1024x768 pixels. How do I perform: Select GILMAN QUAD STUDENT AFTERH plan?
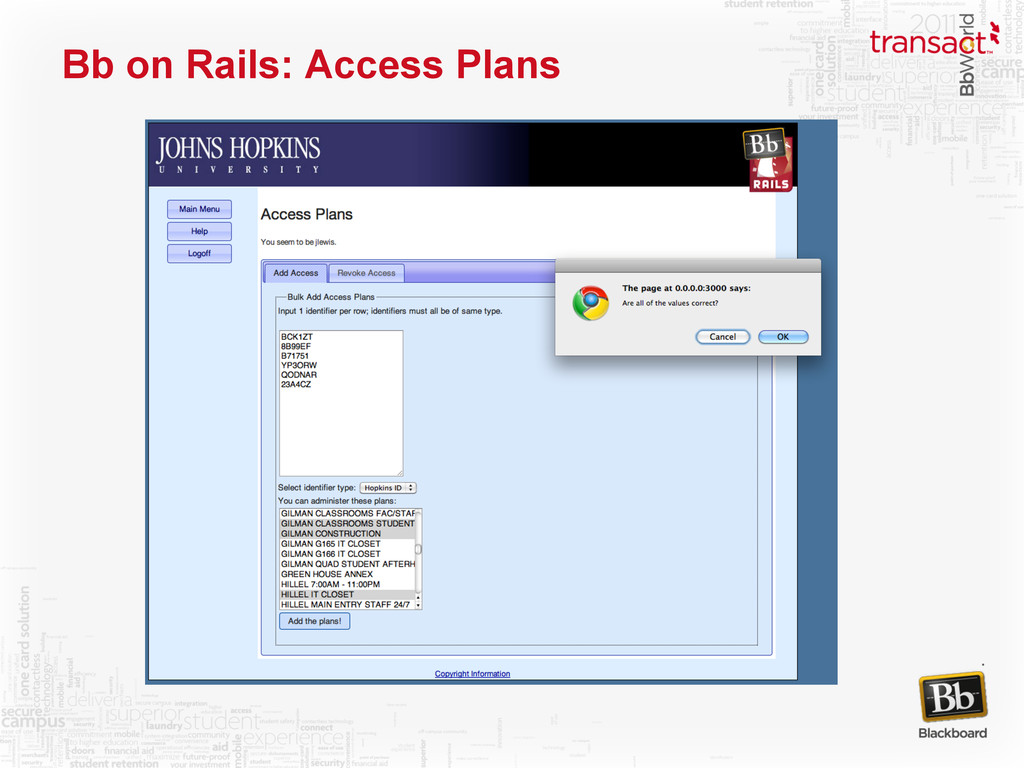(x=347, y=564)
